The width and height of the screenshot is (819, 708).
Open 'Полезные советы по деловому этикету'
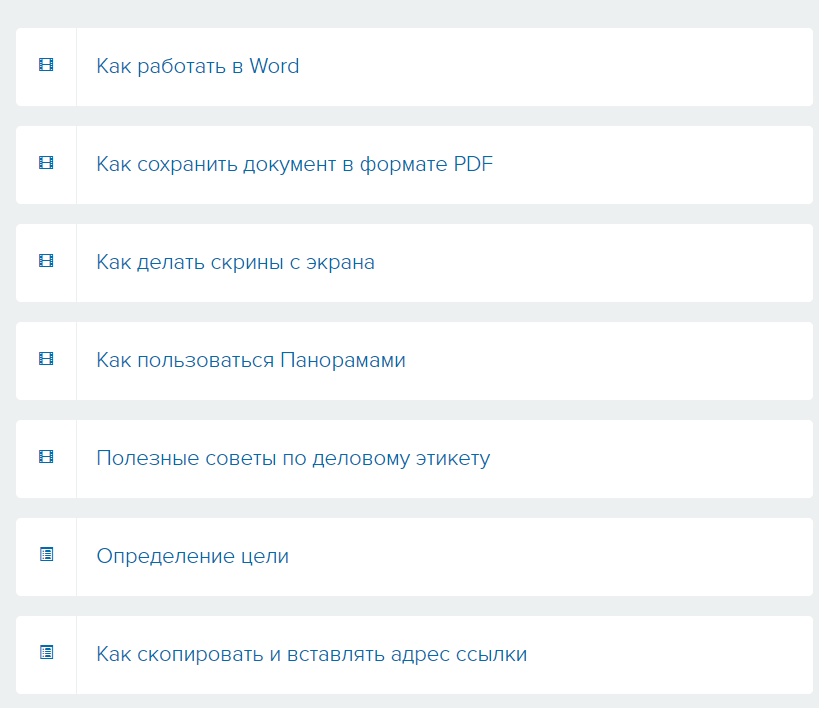292,458
